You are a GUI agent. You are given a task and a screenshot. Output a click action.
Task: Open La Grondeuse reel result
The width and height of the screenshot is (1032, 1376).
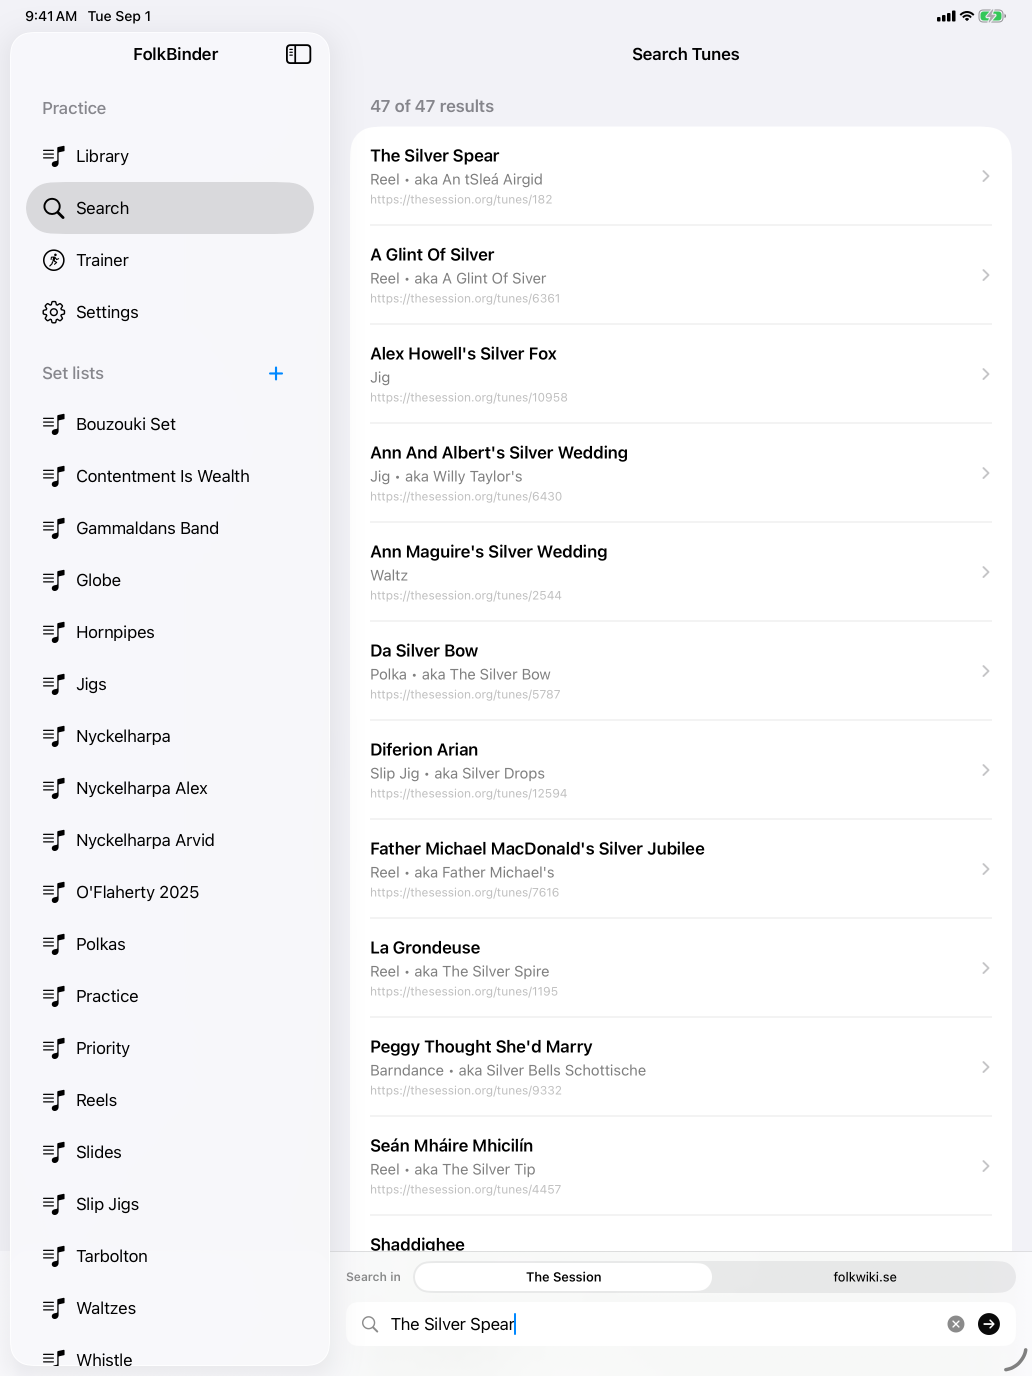tap(681, 968)
